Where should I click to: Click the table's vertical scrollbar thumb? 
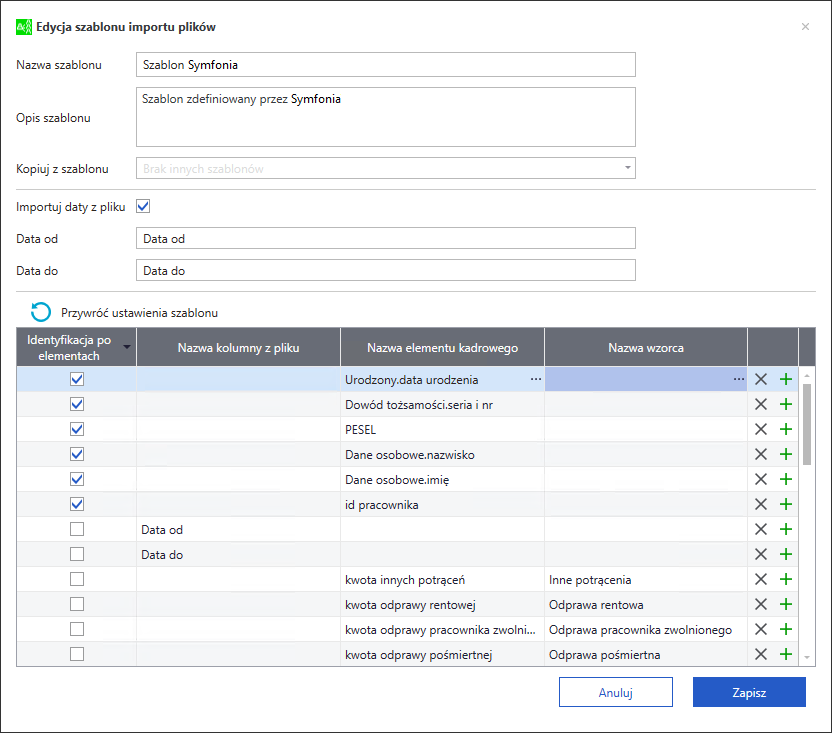[807, 424]
